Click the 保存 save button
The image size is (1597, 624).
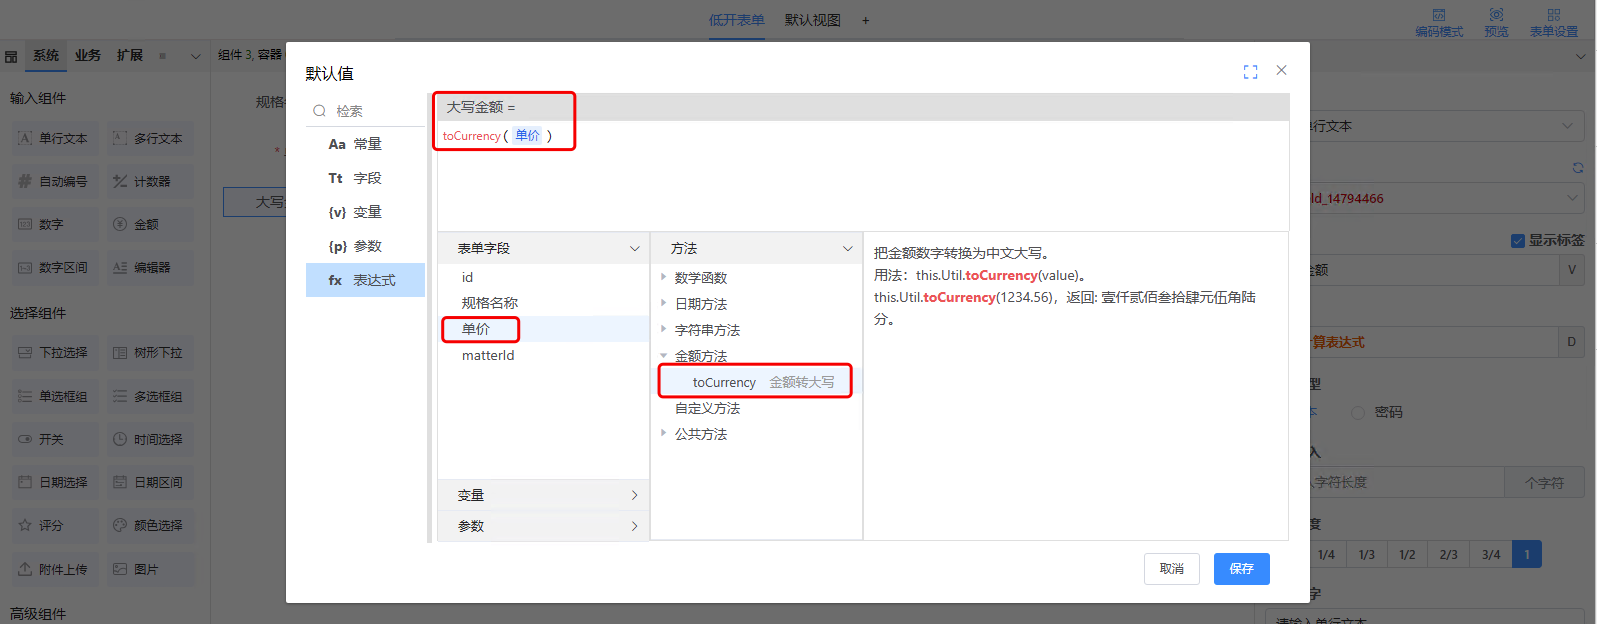[1241, 569]
